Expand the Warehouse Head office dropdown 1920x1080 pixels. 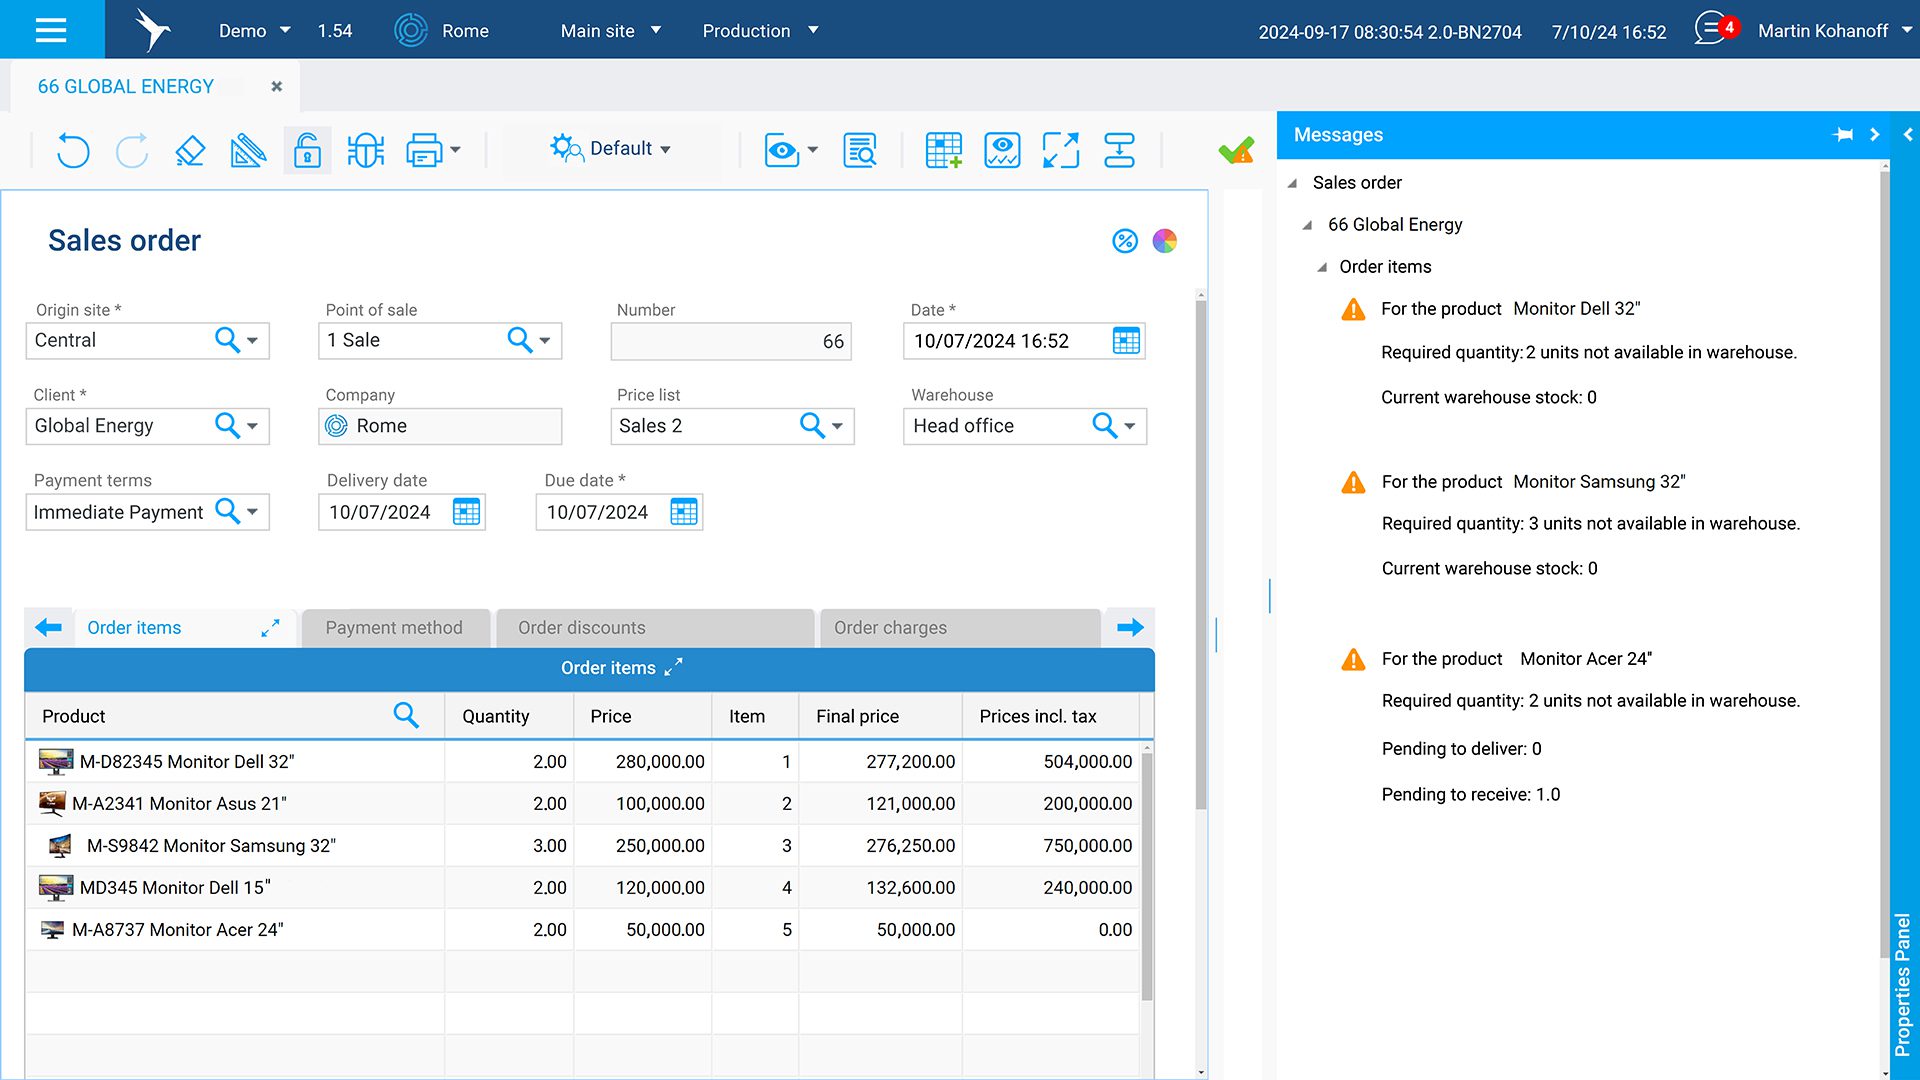click(x=1130, y=426)
